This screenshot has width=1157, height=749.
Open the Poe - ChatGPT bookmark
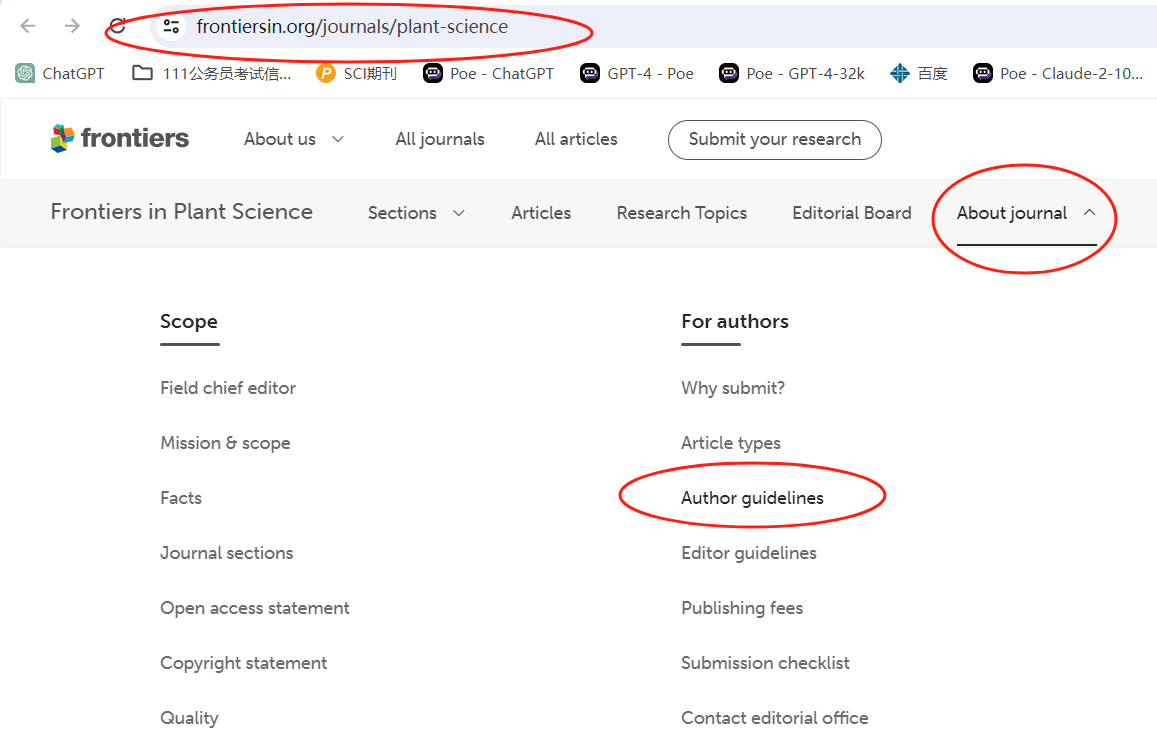488,73
